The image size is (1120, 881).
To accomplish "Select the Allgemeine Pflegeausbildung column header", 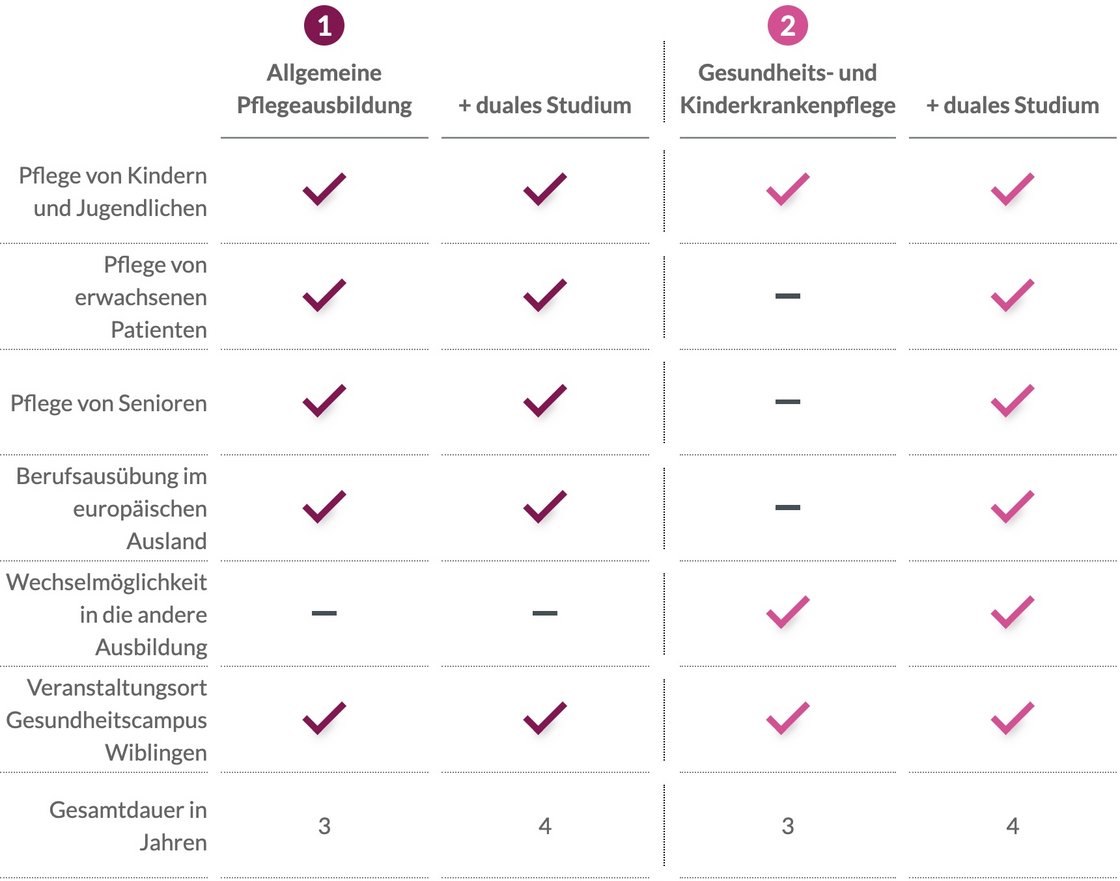I will pyautogui.click(x=324, y=89).
